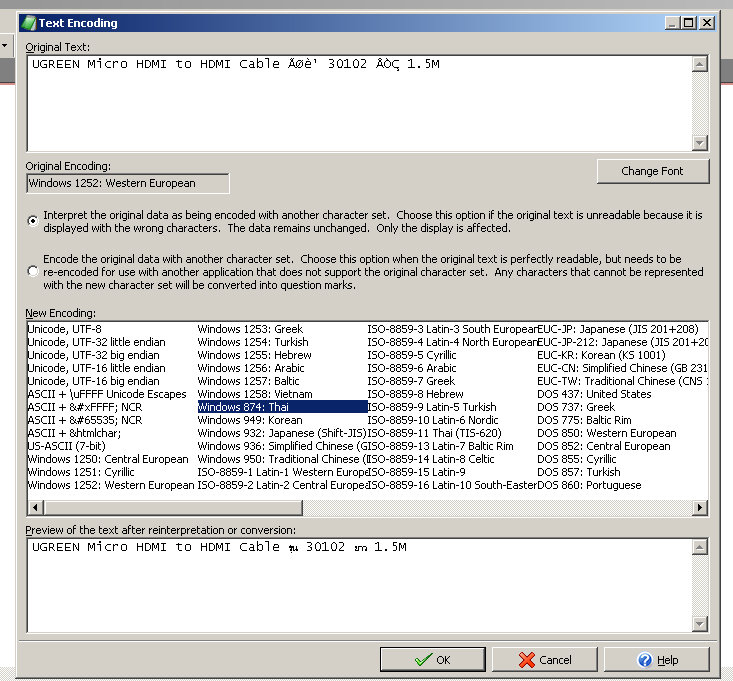This screenshot has width=733, height=681.
Task: Select 'ASCII + &htmlchar;' encoding
Action: coord(74,433)
